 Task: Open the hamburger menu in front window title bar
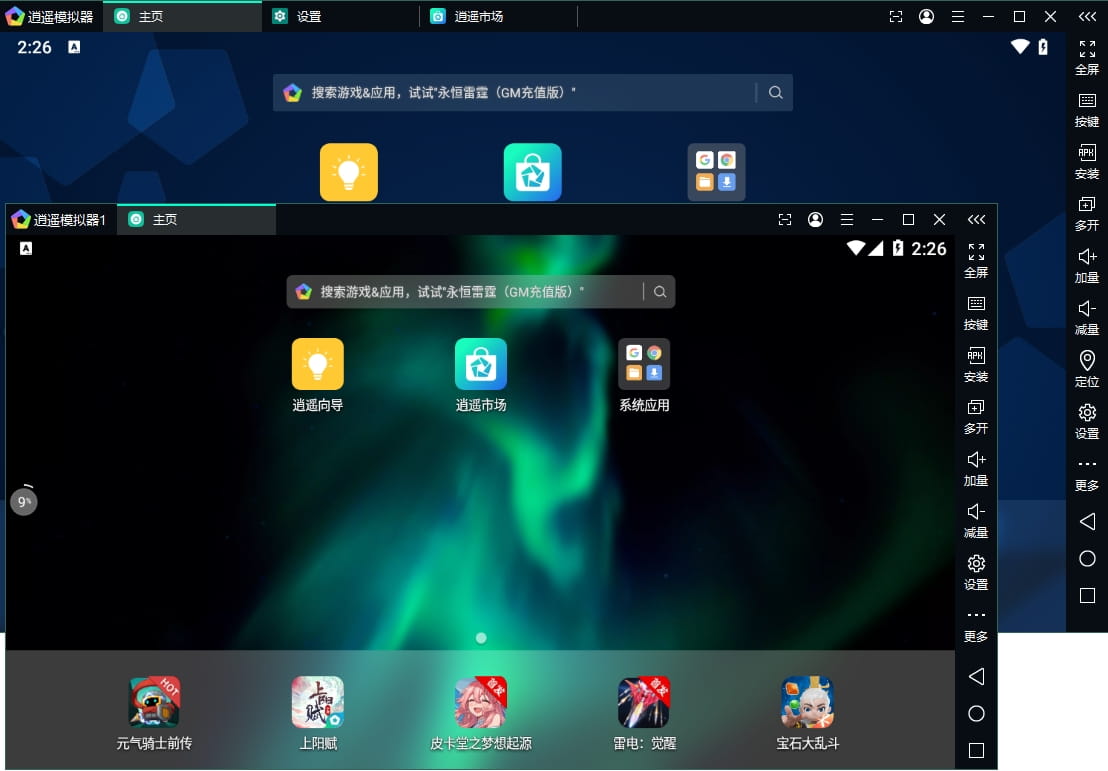pos(847,220)
